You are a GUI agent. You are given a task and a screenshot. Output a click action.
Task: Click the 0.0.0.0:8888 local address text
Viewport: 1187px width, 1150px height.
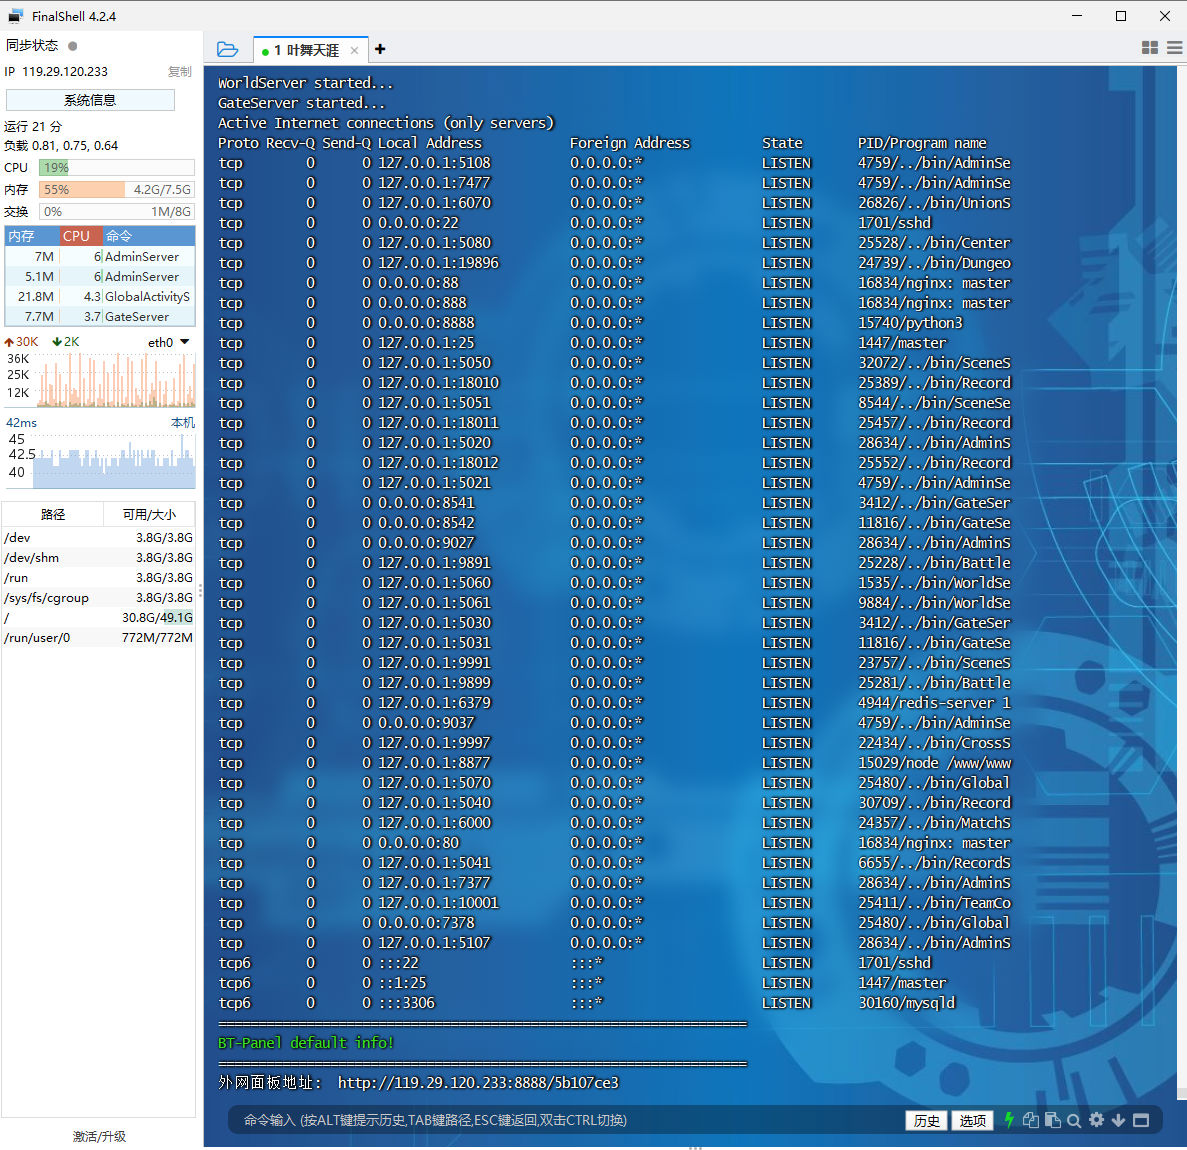[427, 323]
